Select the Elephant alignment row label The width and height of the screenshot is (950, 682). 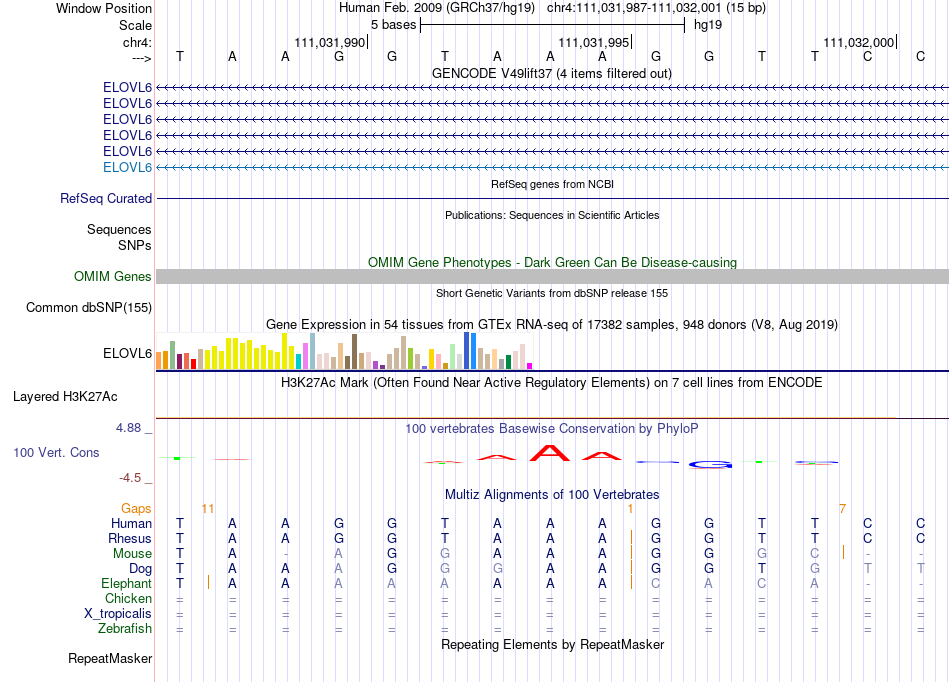pyautogui.click(x=126, y=583)
